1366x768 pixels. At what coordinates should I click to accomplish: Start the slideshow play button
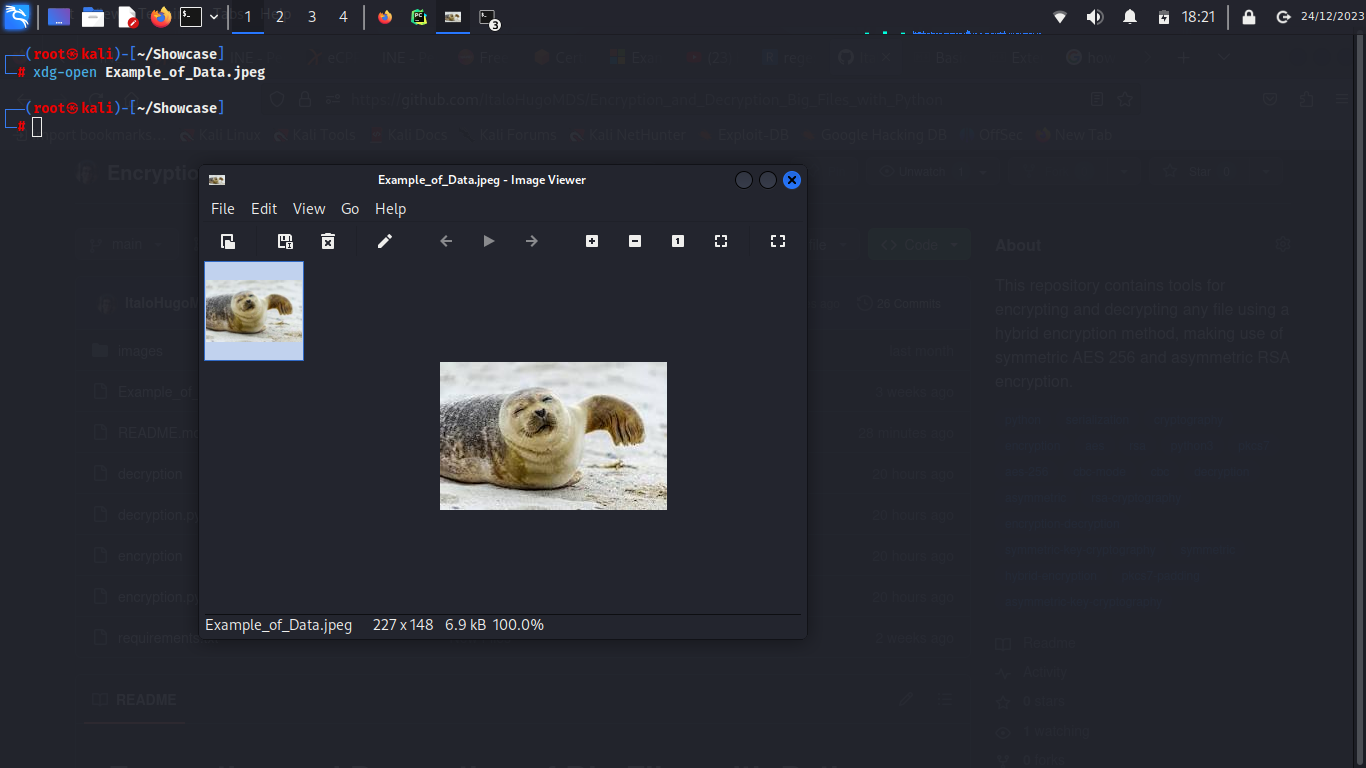pos(489,241)
